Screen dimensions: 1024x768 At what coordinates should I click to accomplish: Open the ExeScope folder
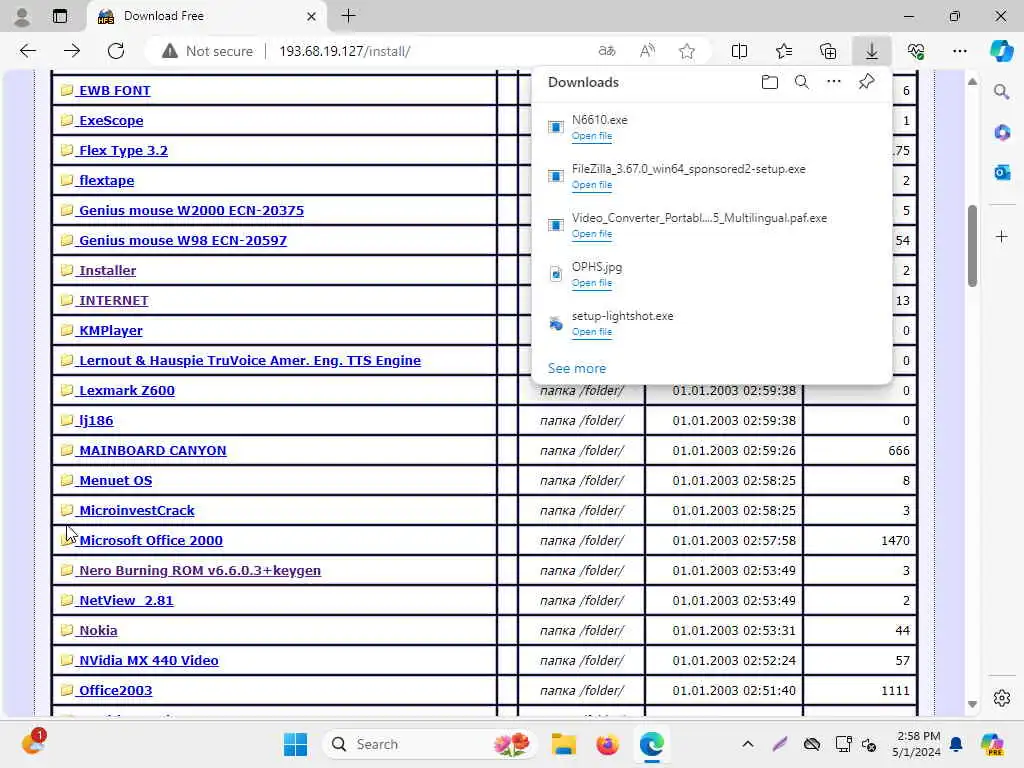click(110, 120)
